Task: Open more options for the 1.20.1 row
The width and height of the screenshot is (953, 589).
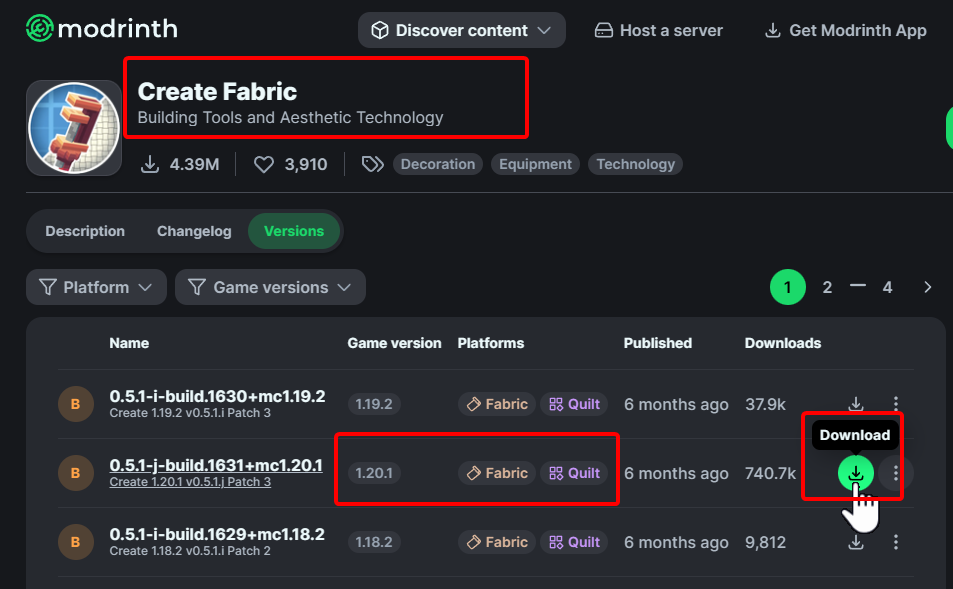Action: click(896, 473)
